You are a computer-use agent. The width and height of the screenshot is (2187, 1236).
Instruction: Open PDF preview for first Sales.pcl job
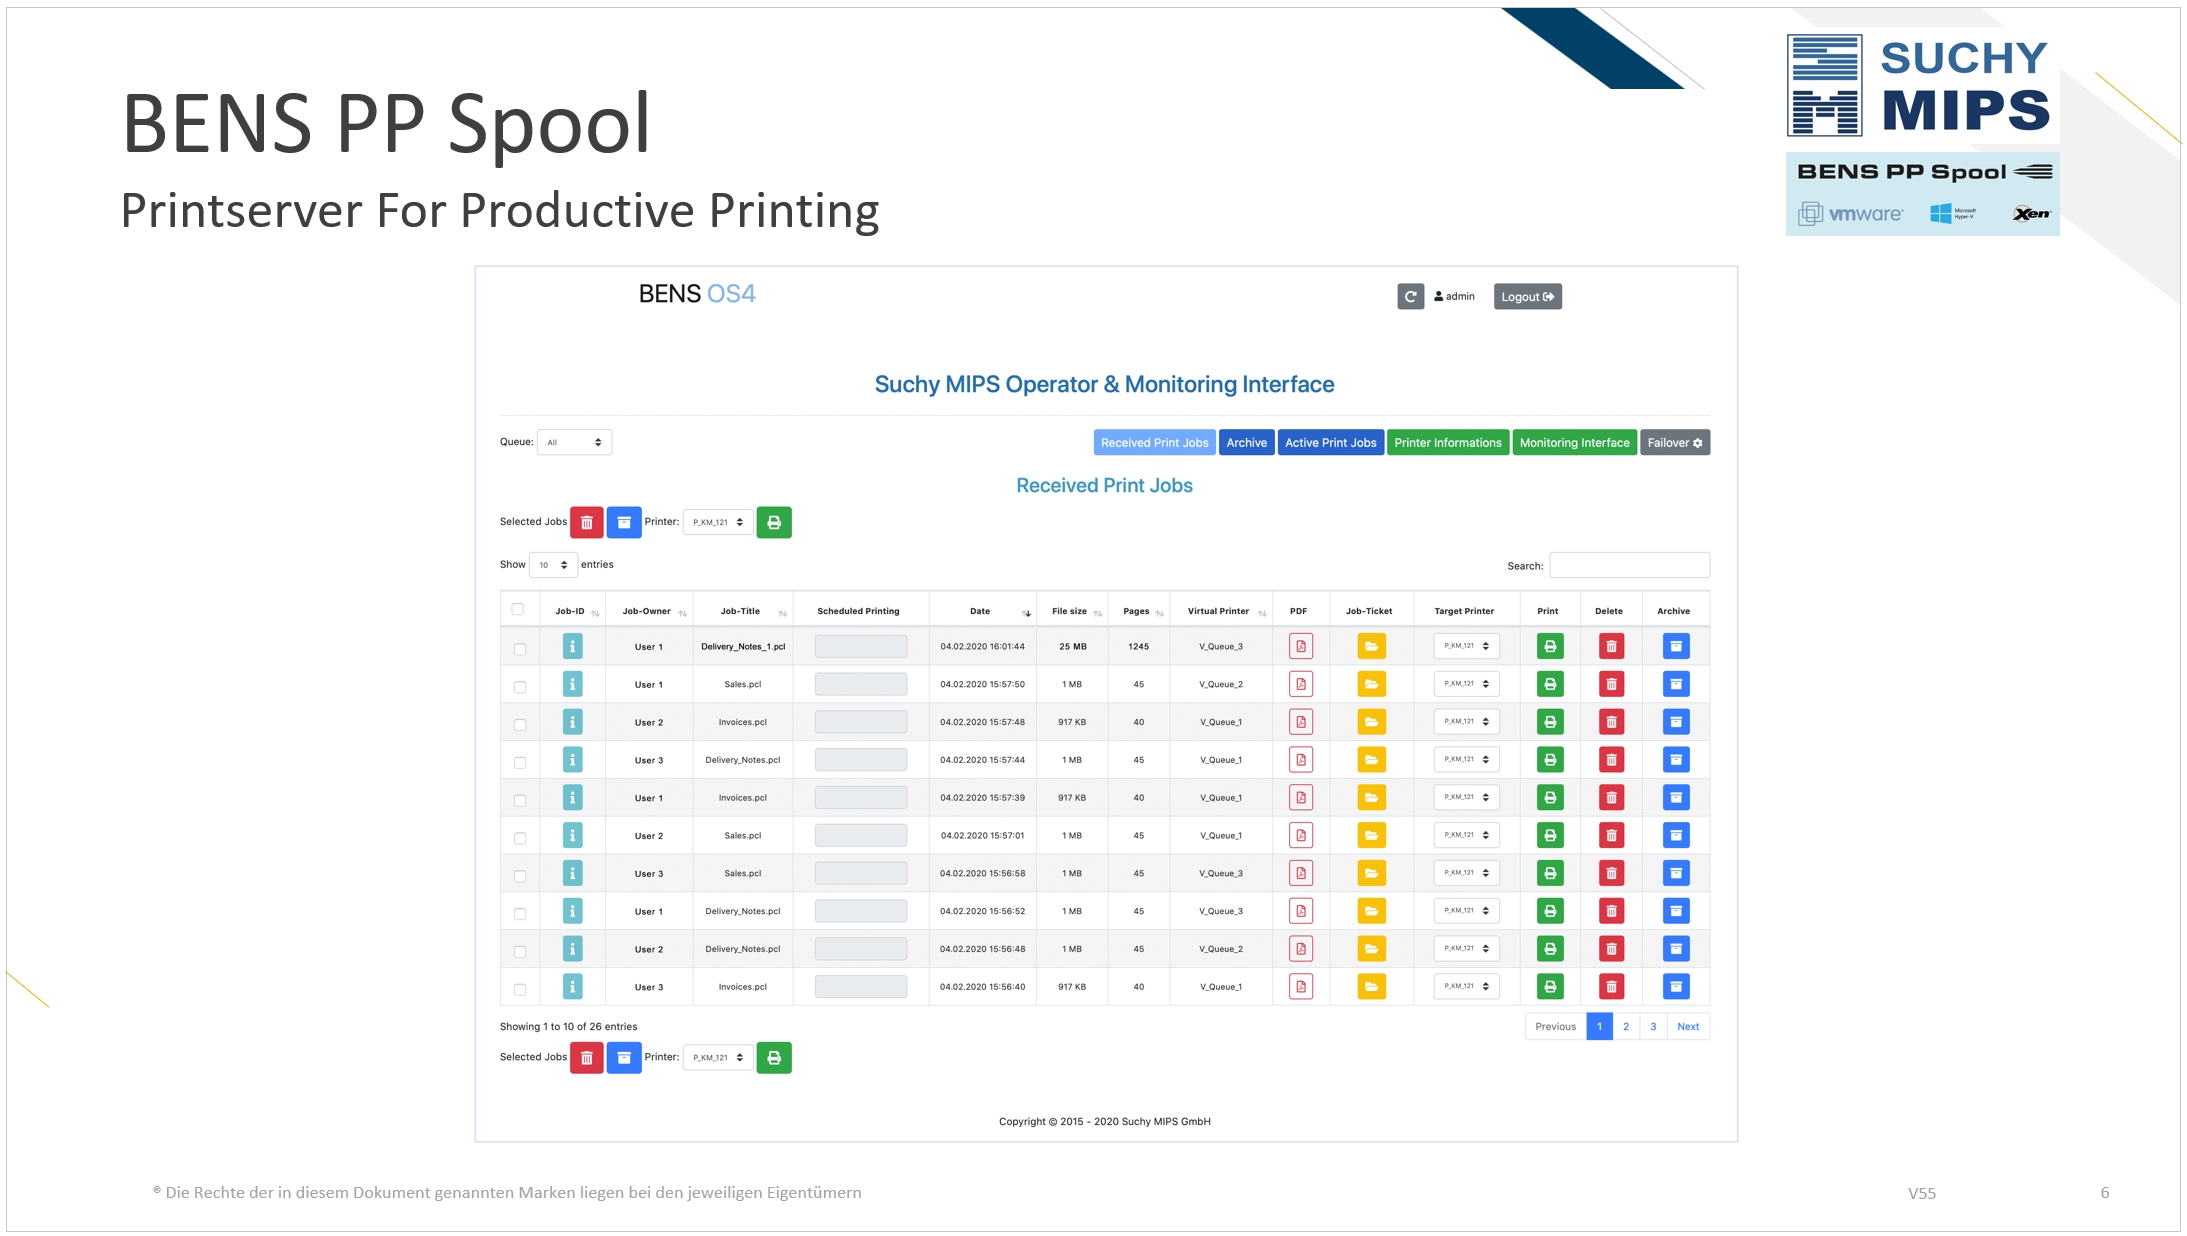click(1300, 685)
